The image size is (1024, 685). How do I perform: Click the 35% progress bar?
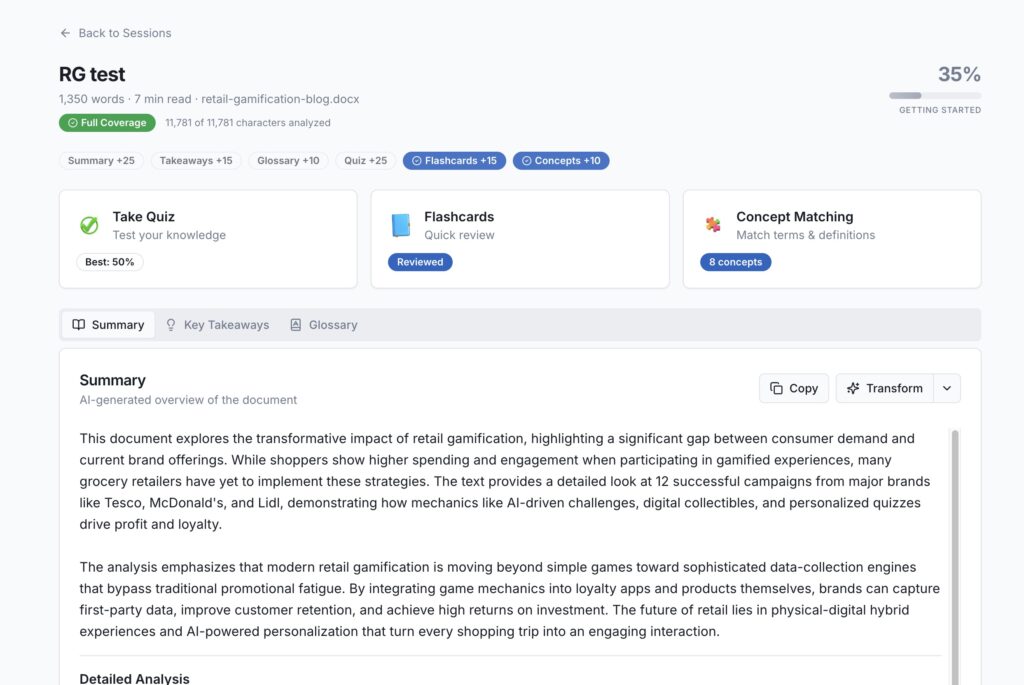(x=935, y=96)
